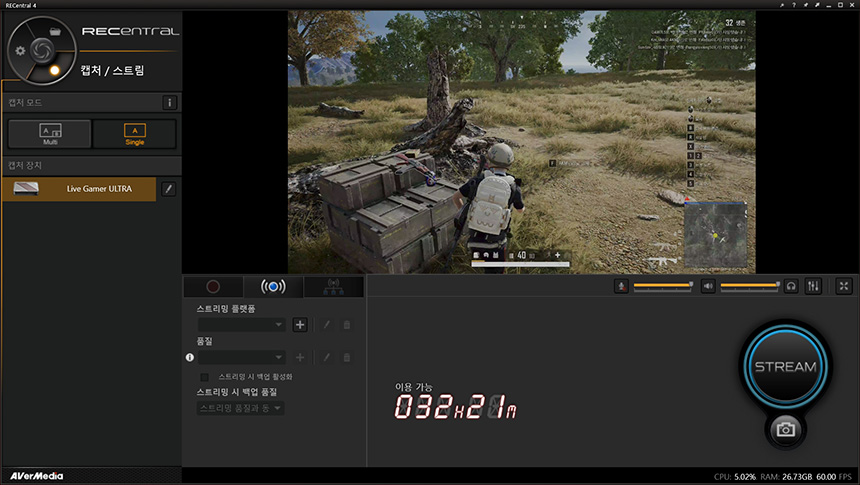
Task: Click the RECentral title logo text
Action: (131, 31)
